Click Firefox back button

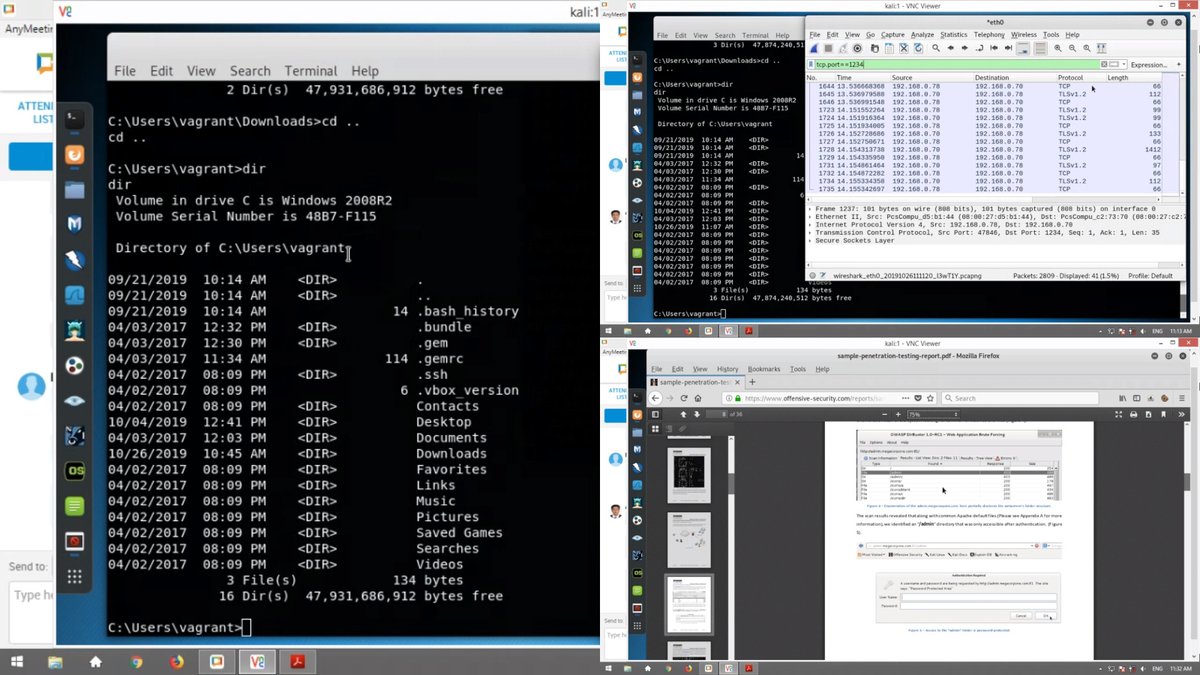coord(655,398)
